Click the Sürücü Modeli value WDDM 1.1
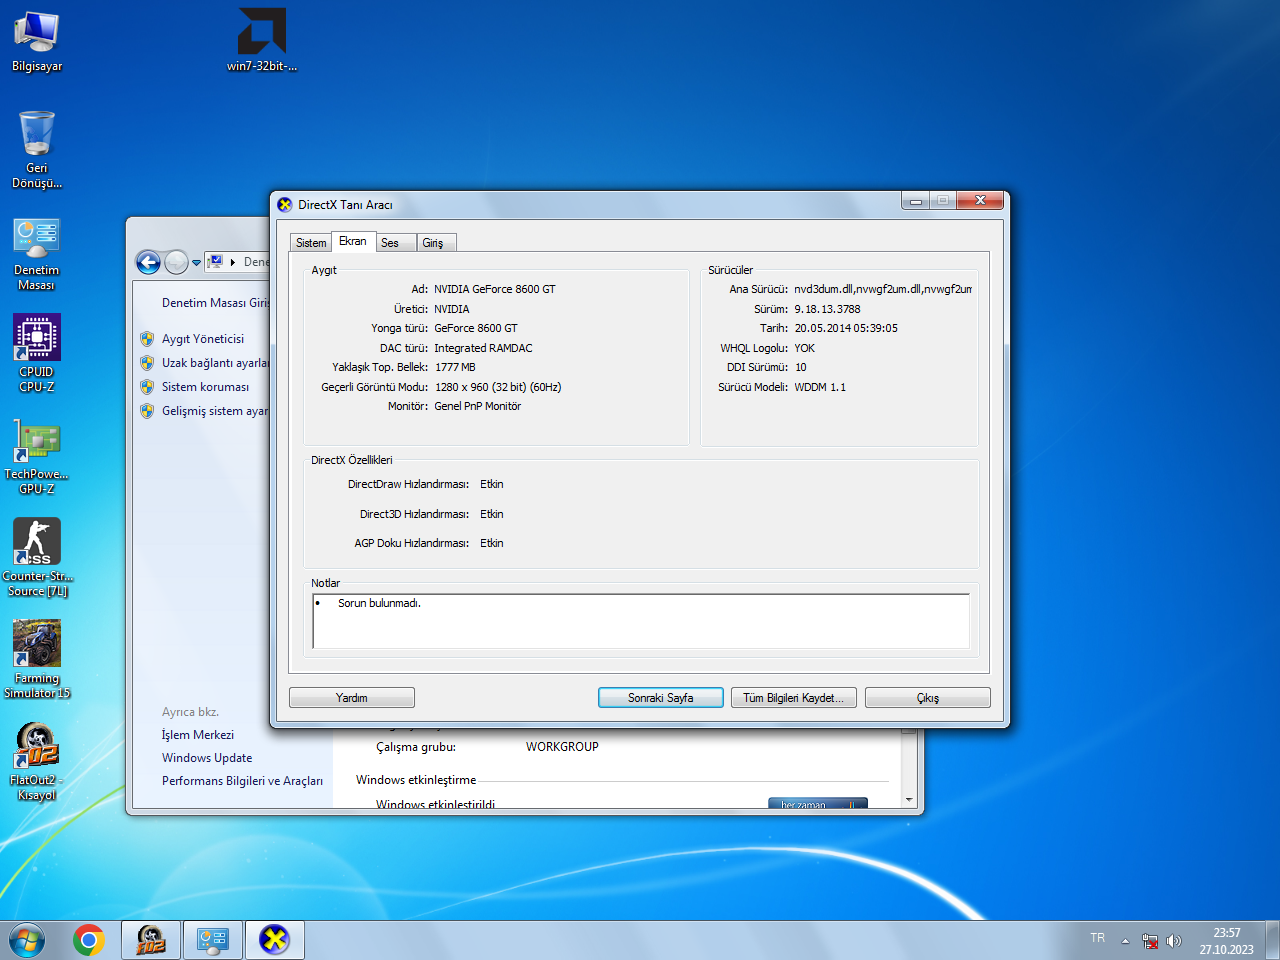The width and height of the screenshot is (1280, 960). [x=820, y=387]
